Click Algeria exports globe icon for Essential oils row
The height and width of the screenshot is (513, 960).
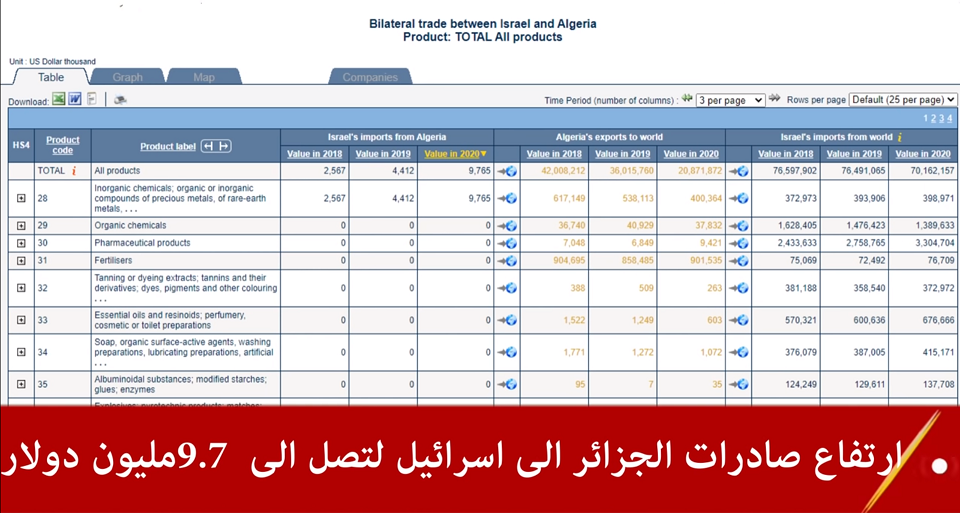tap(507, 320)
